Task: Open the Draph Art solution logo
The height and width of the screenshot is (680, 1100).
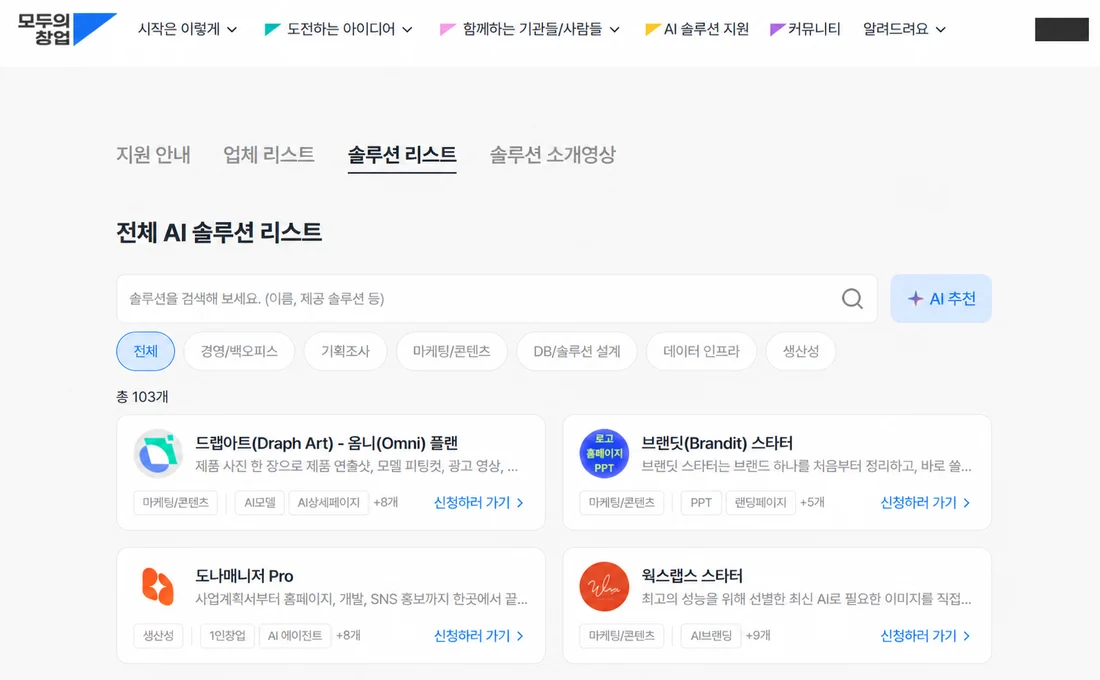Action: [158, 453]
